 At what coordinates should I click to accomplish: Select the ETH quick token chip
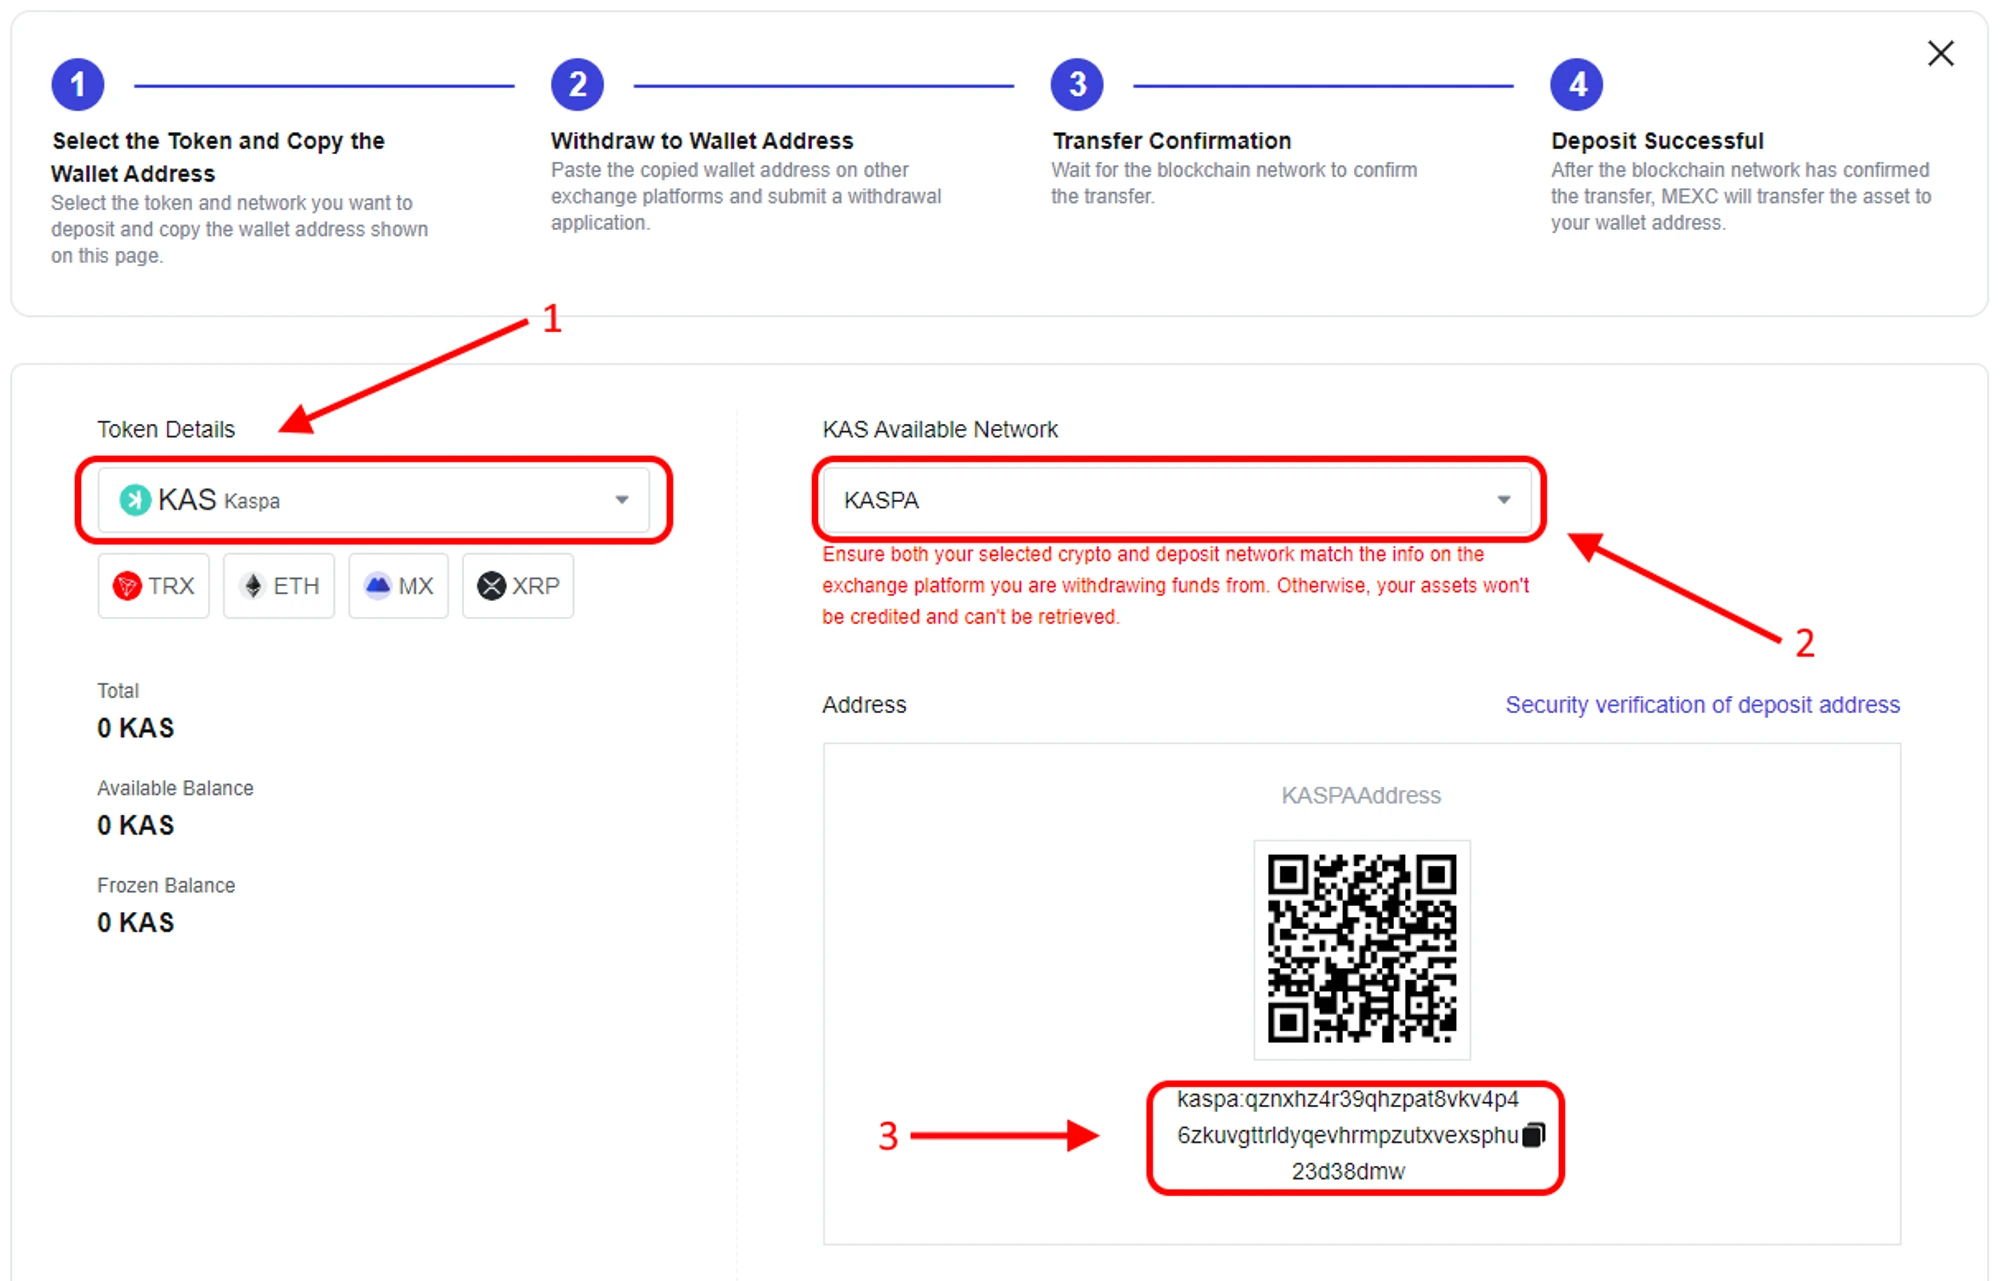pyautogui.click(x=279, y=586)
